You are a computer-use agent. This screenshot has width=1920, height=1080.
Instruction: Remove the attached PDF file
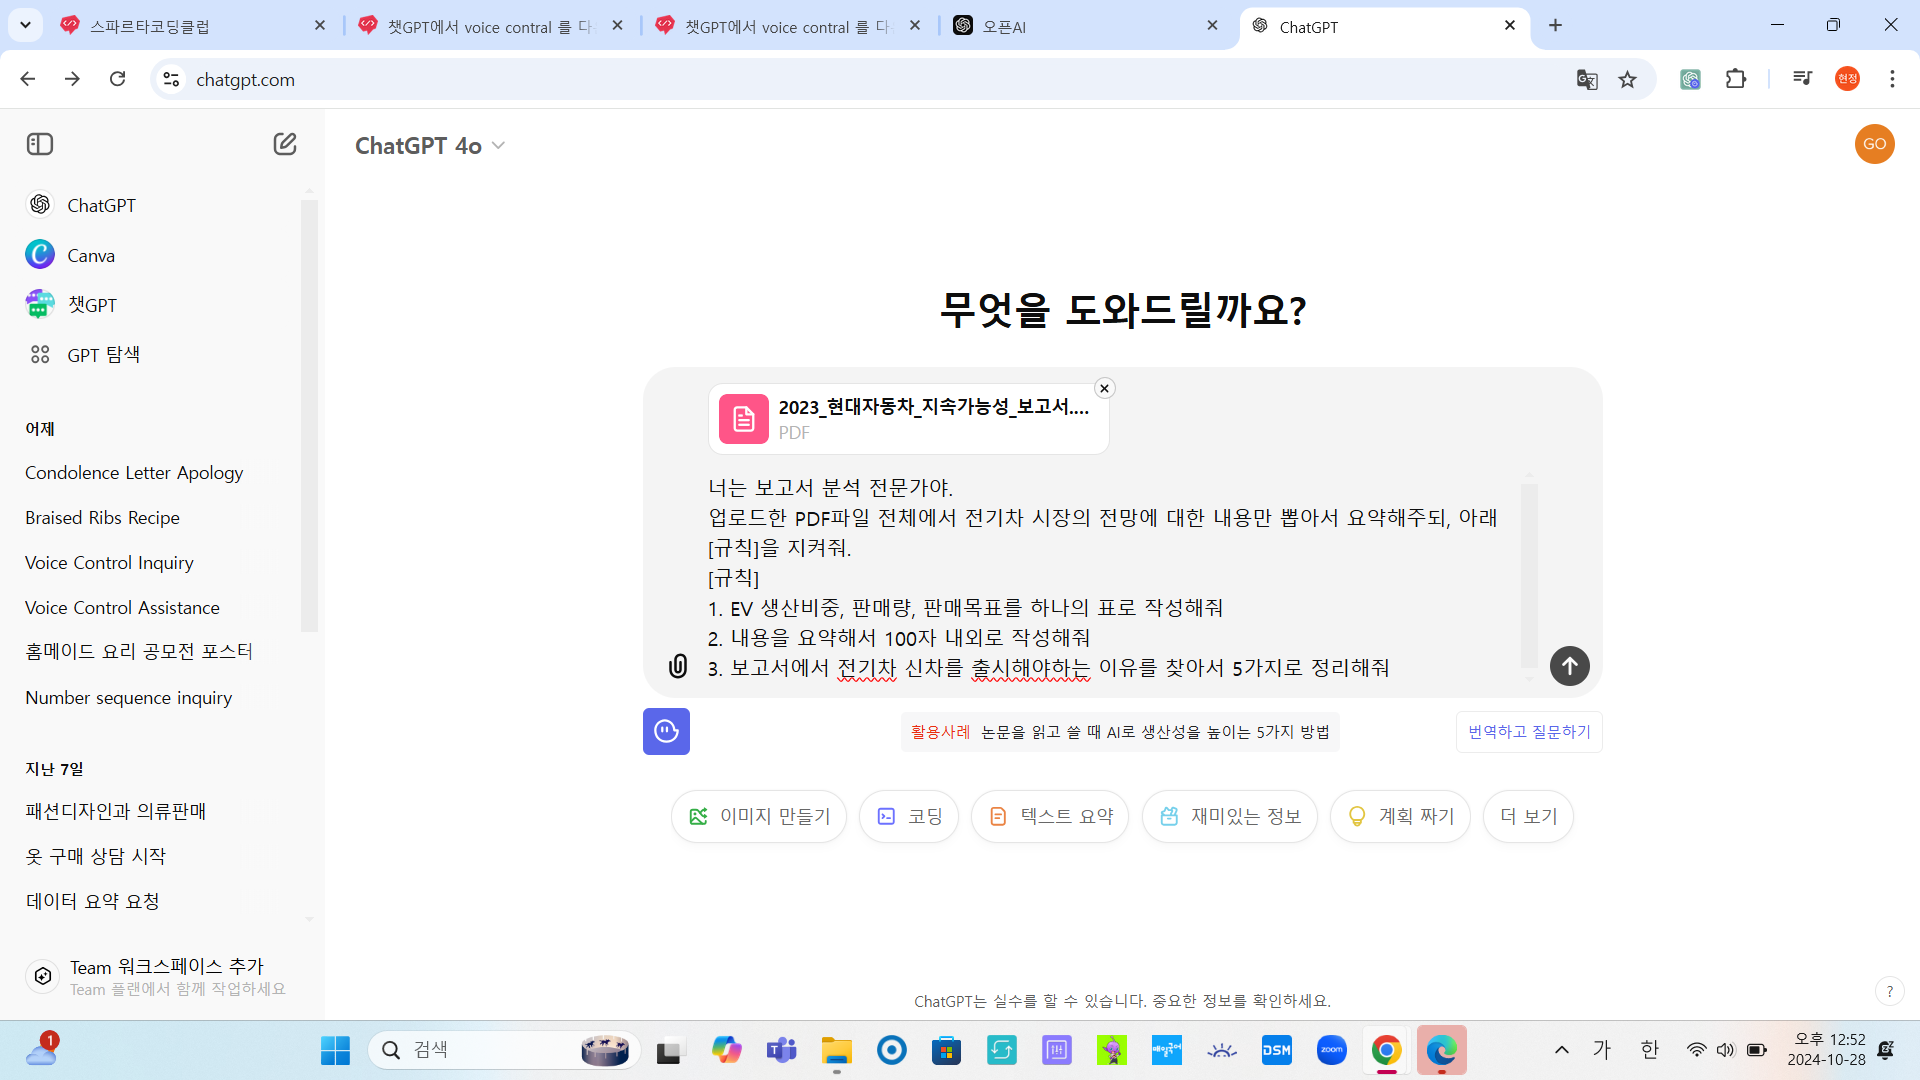point(1104,388)
